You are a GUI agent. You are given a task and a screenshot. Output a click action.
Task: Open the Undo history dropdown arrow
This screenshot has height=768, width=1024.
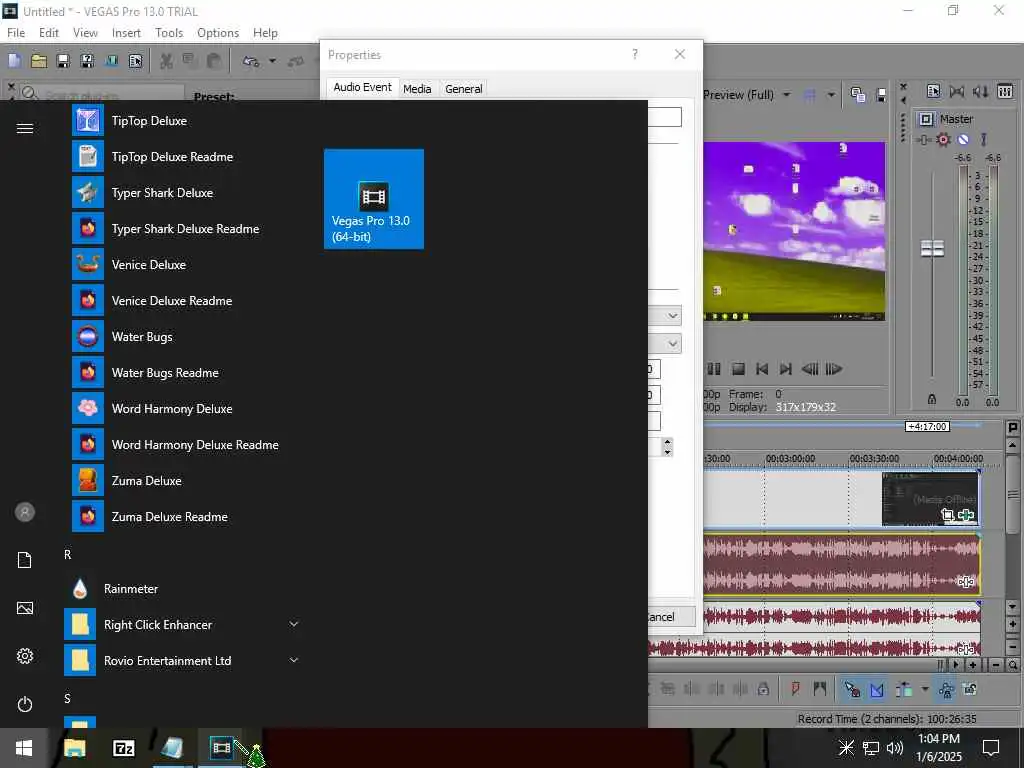click(272, 61)
